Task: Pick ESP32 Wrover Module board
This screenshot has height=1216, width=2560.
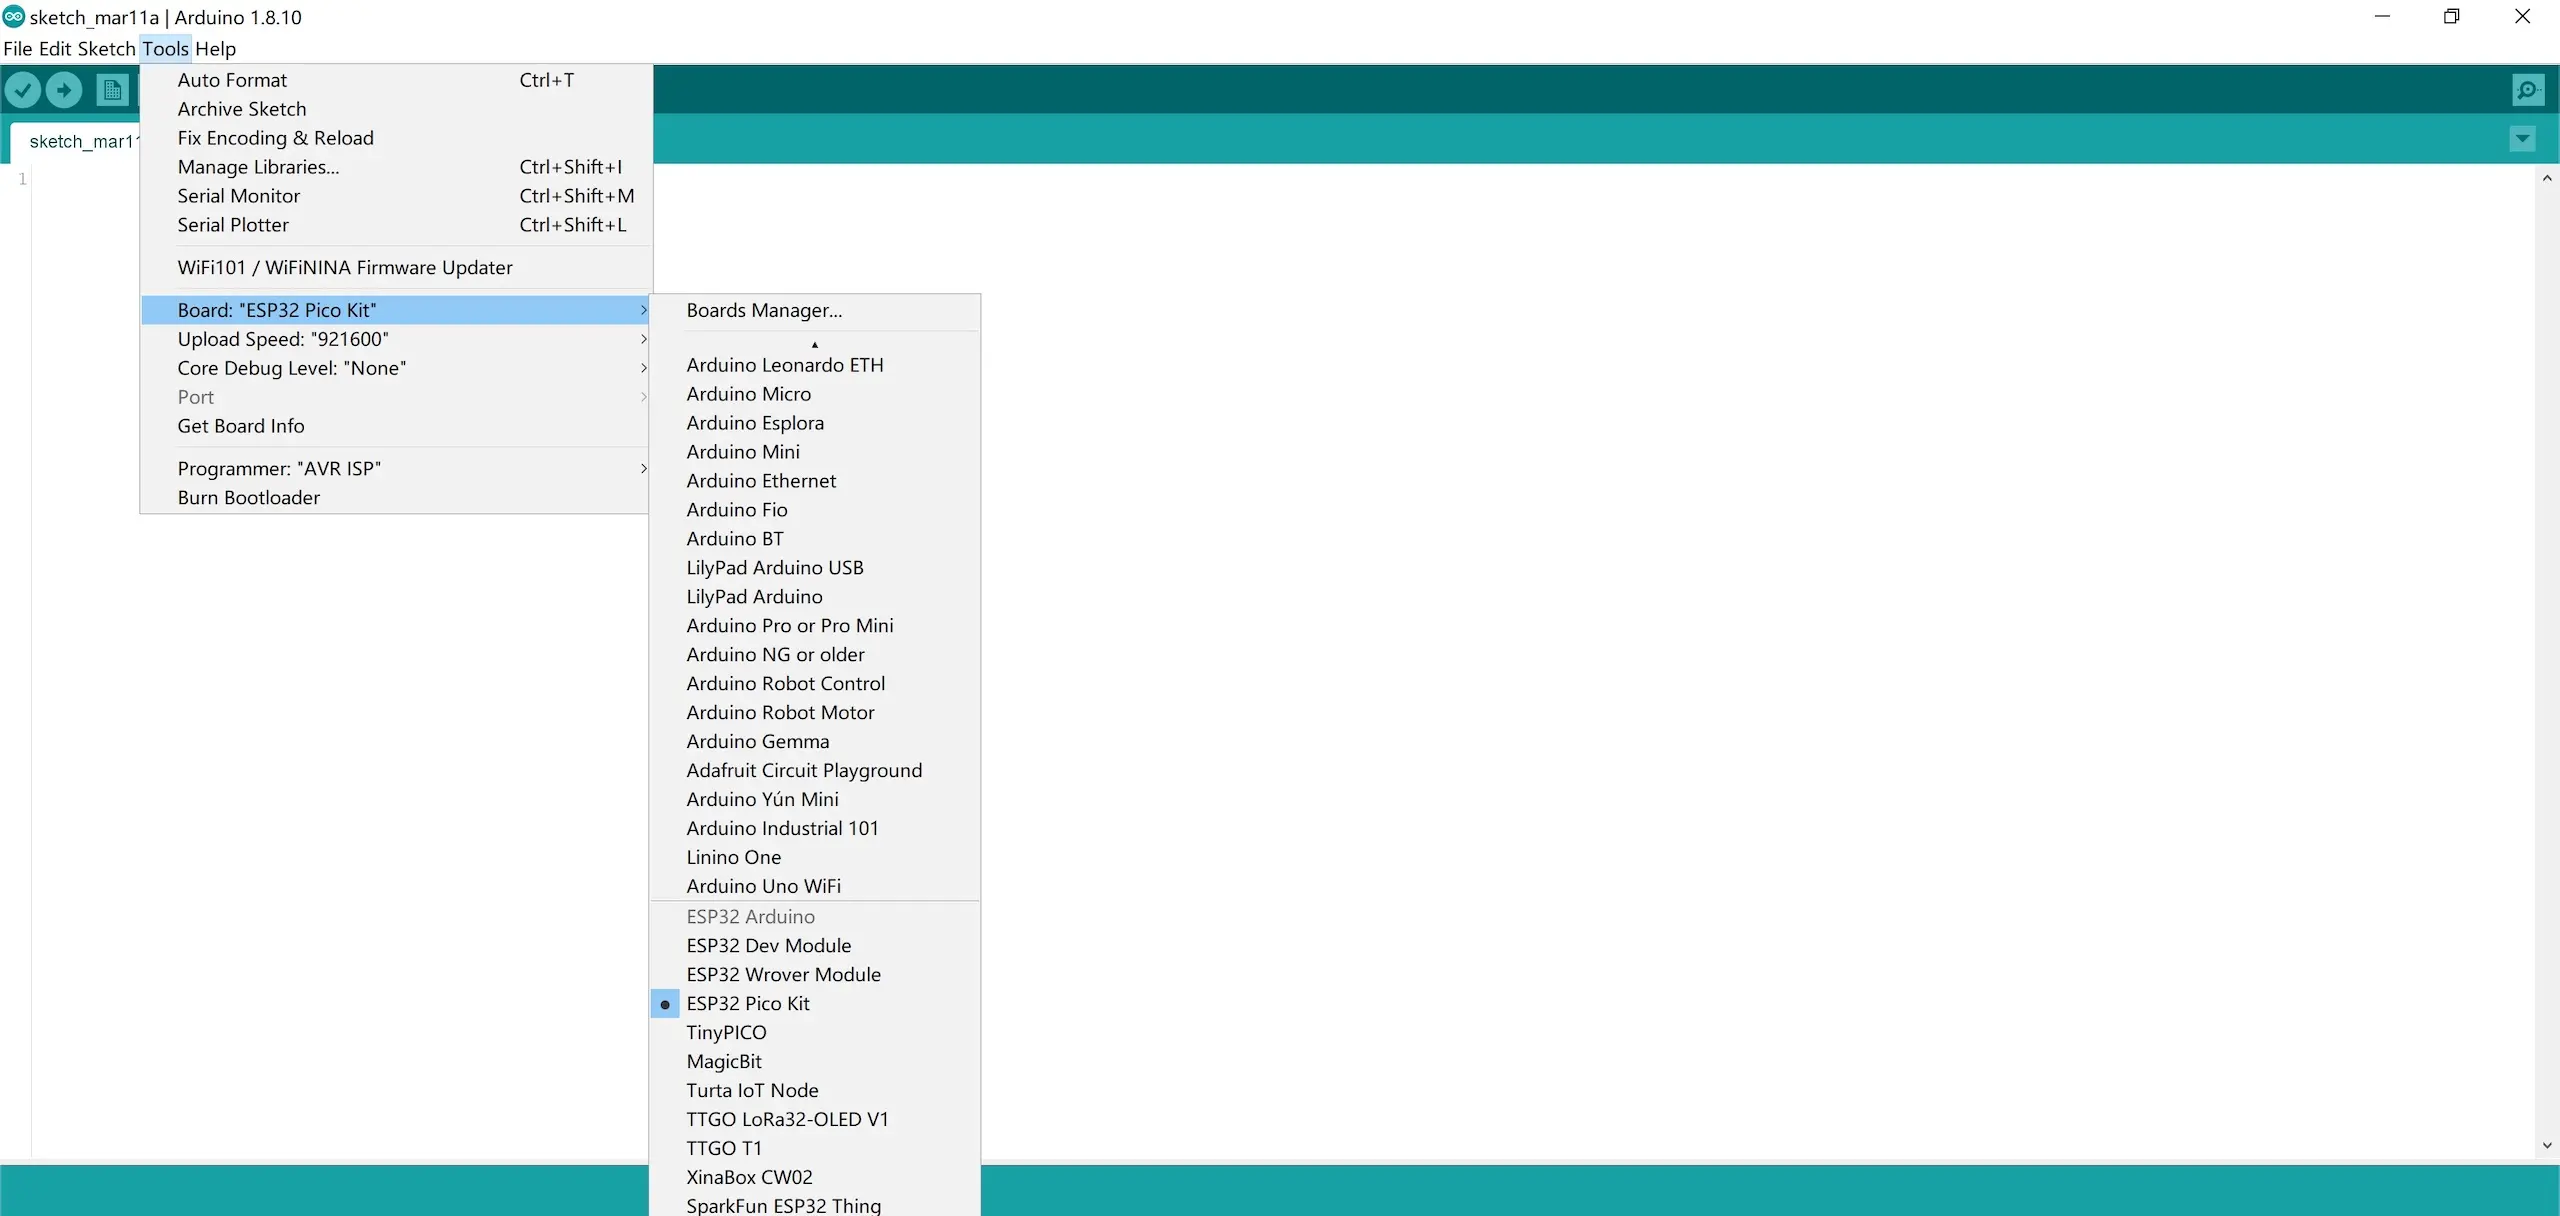Action: click(x=815, y=975)
